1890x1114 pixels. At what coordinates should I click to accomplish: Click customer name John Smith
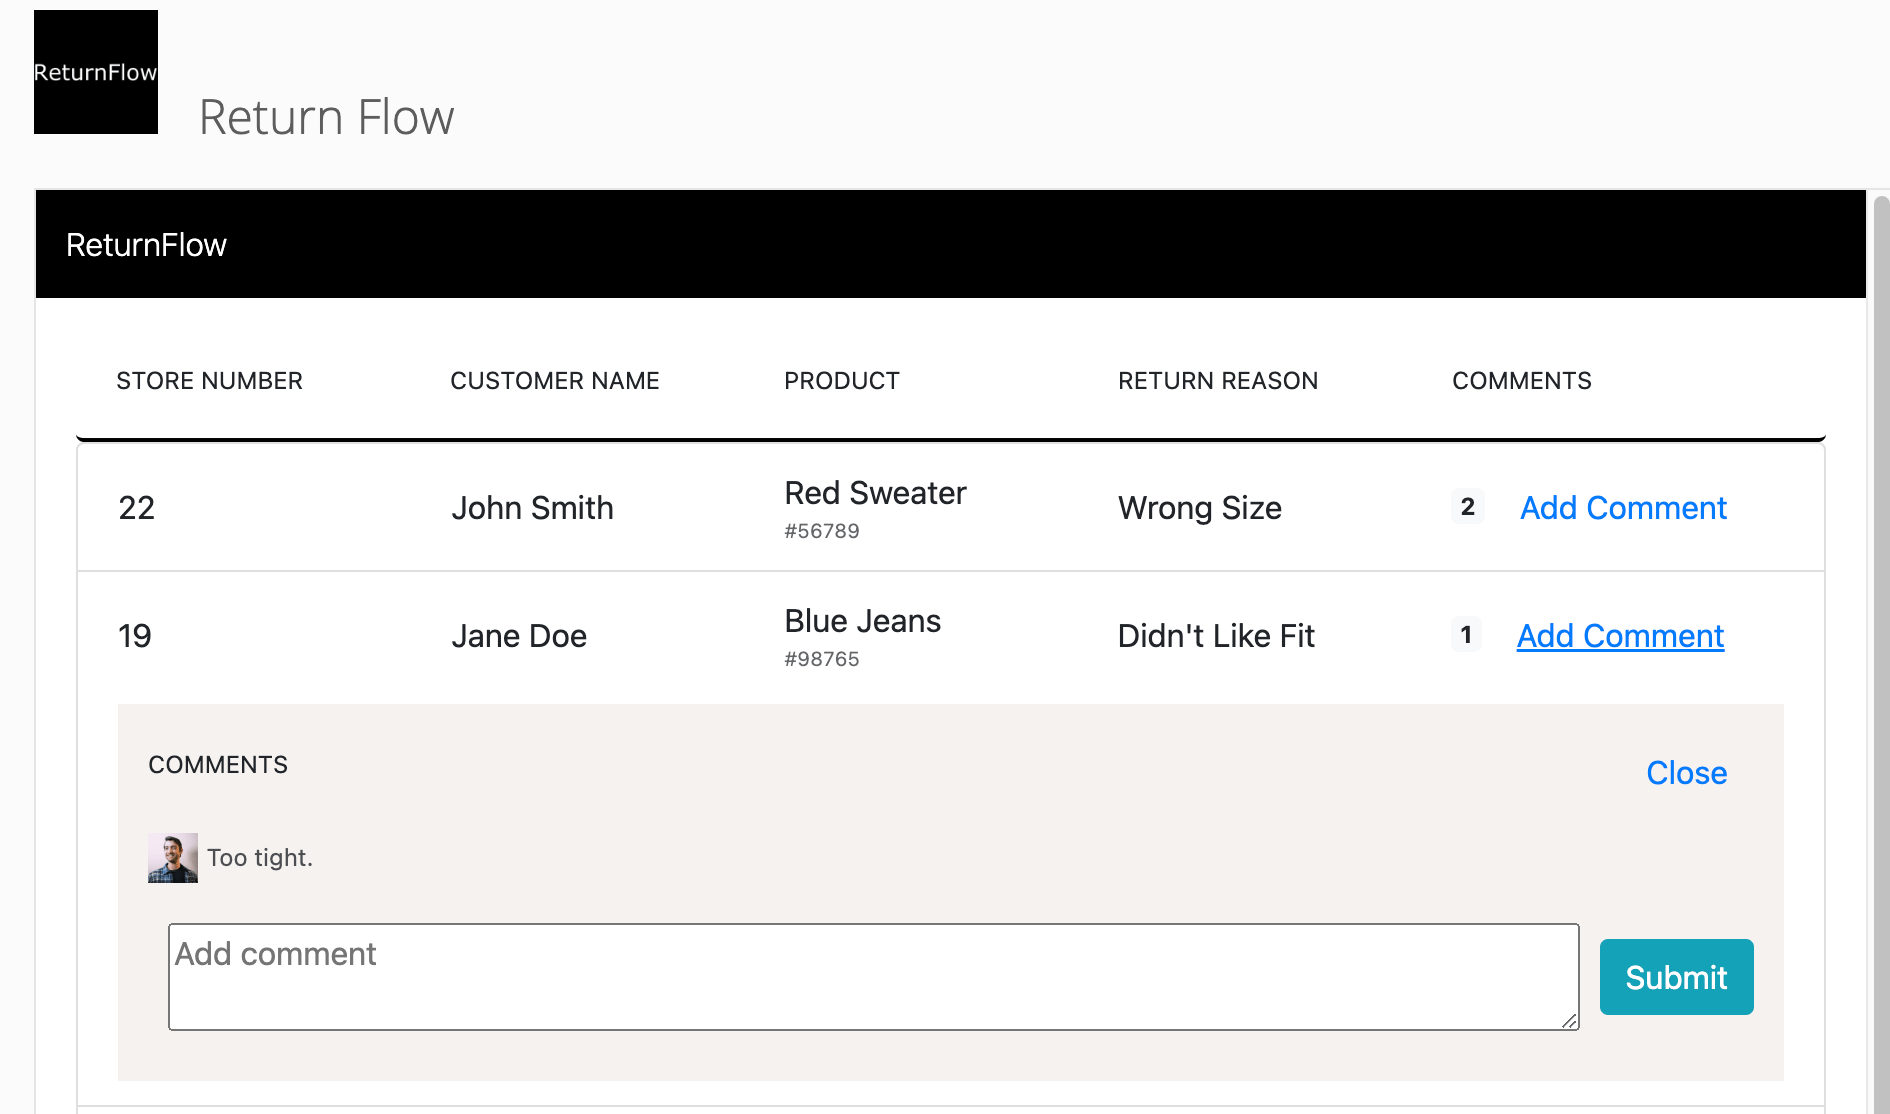coord(532,508)
